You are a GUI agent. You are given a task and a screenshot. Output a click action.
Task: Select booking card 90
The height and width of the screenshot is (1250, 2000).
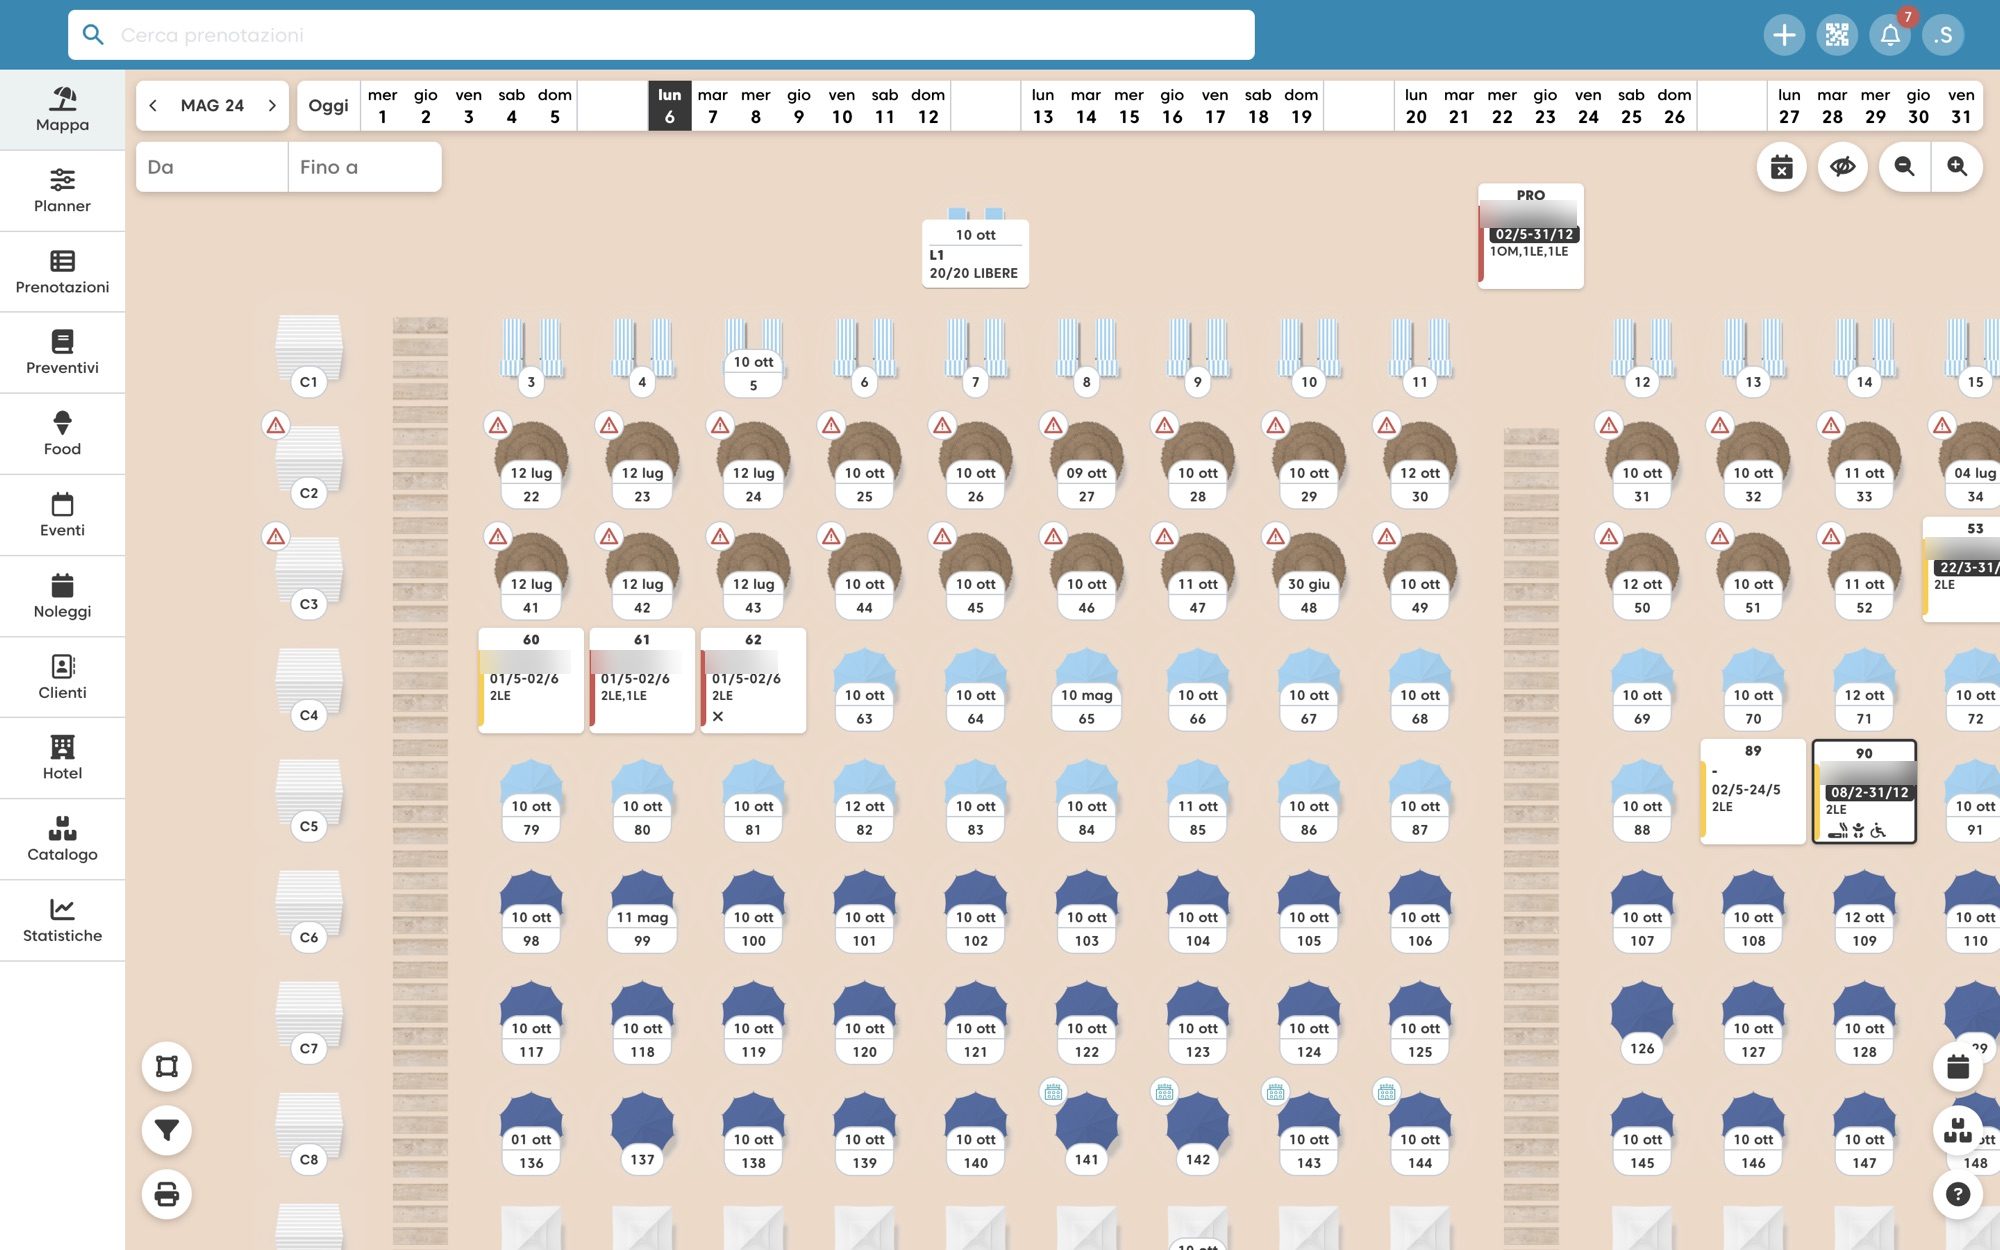point(1864,792)
